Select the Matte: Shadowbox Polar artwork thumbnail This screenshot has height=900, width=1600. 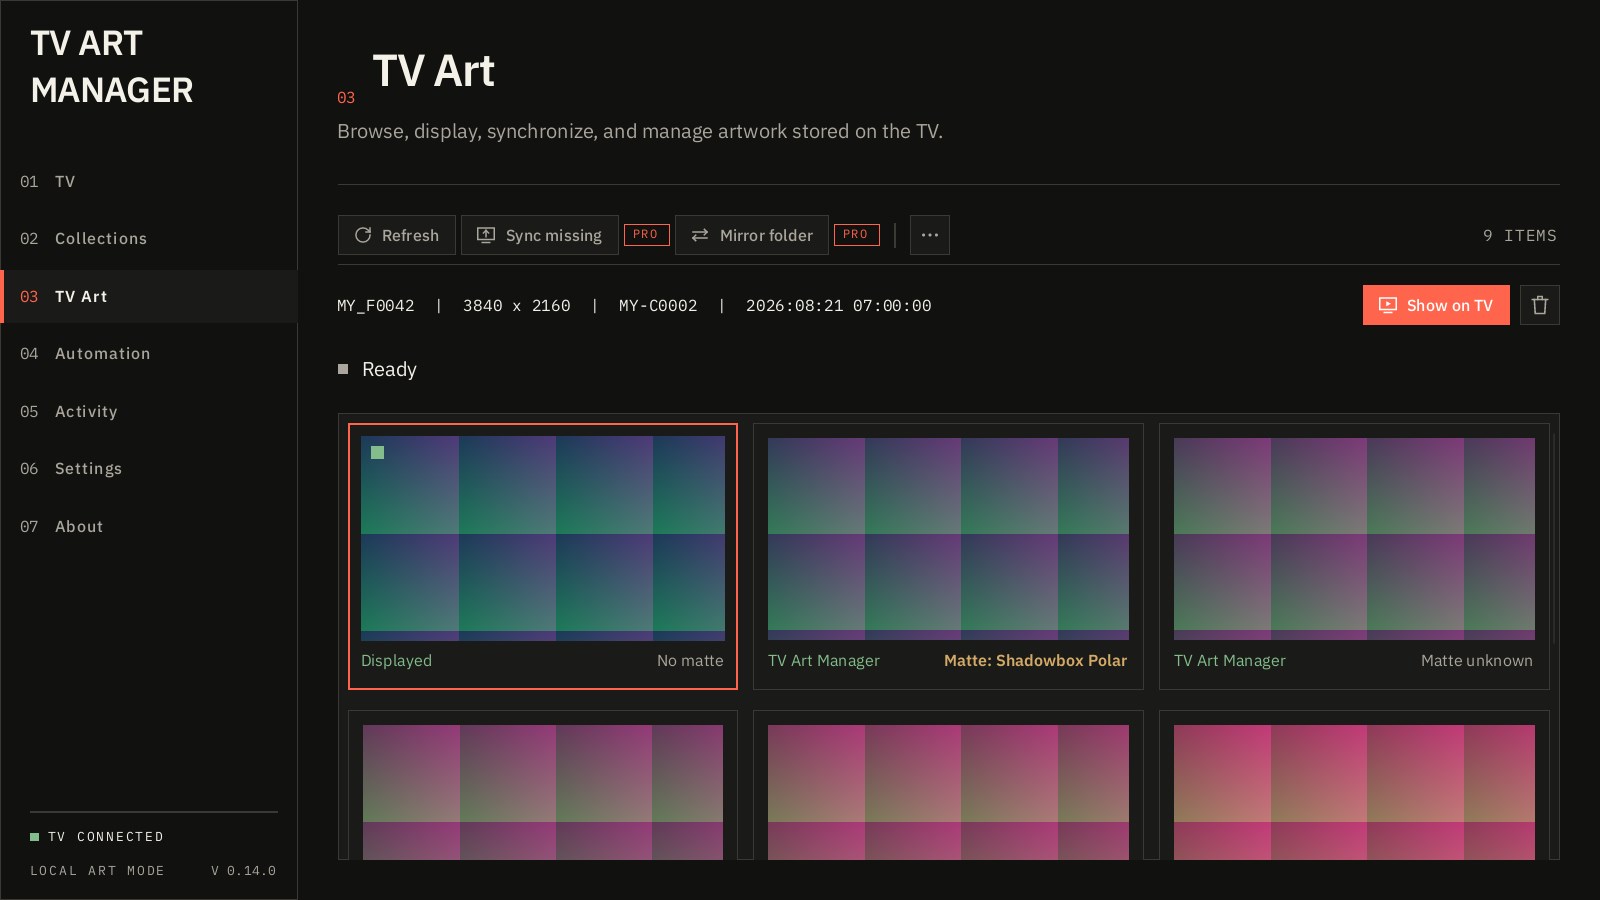click(x=948, y=539)
